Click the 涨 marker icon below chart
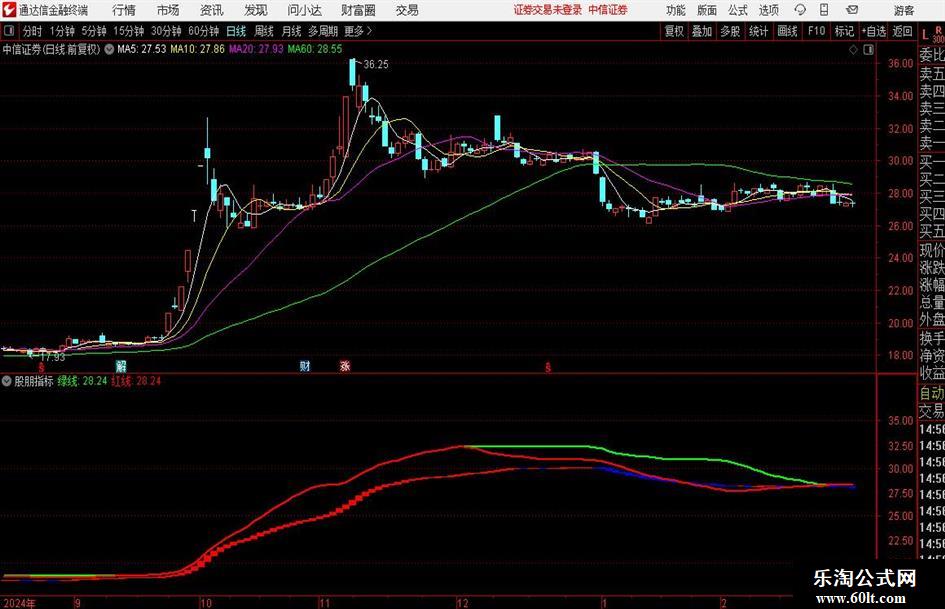Viewport: 945px width, 609px height. [x=345, y=365]
